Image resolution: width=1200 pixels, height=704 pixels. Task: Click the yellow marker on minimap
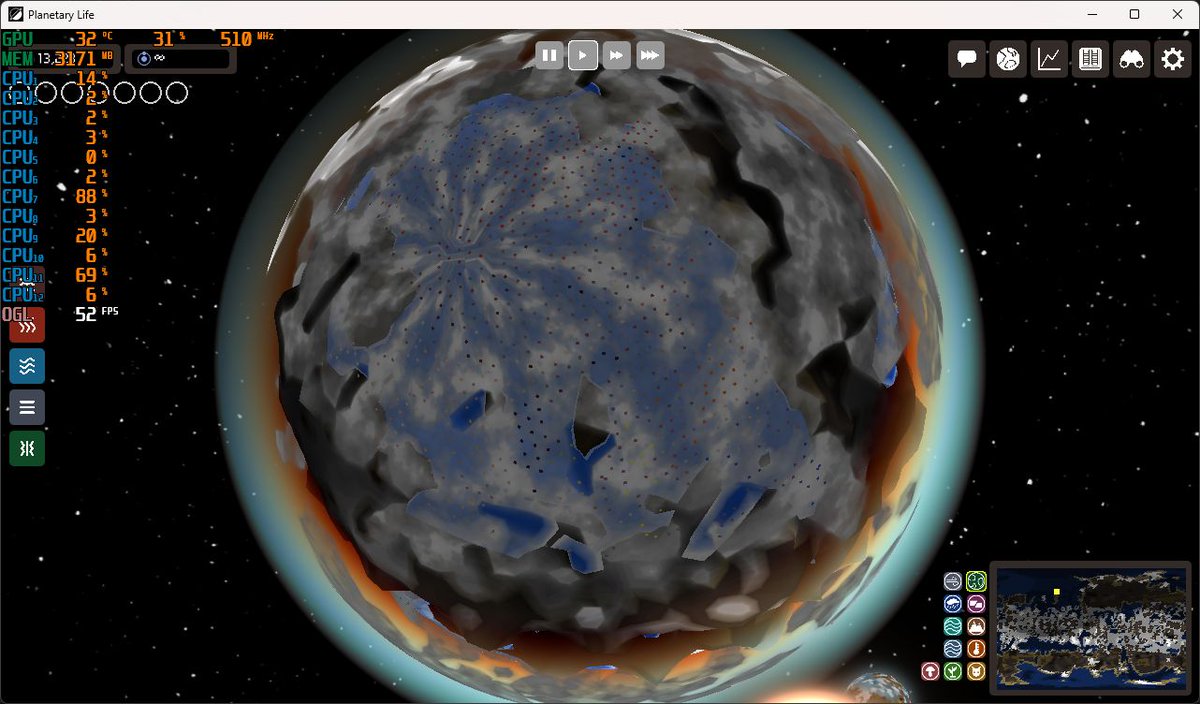(x=1056, y=592)
